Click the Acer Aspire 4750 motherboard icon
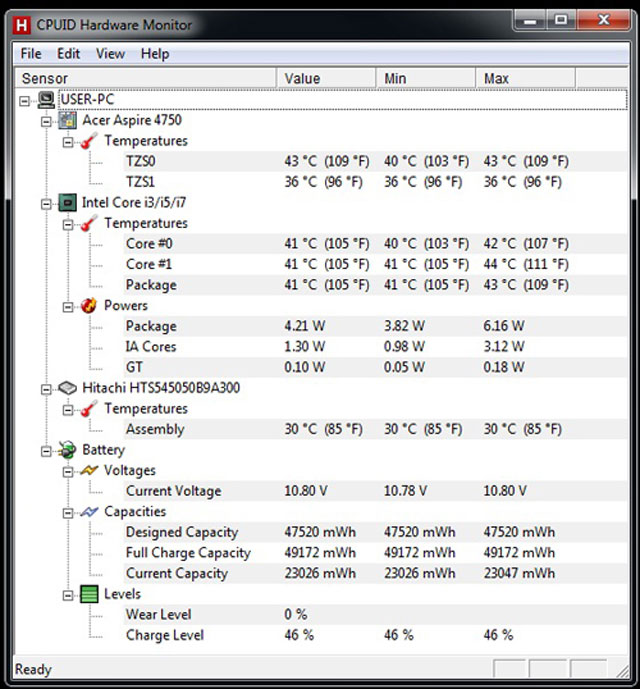 pos(68,120)
